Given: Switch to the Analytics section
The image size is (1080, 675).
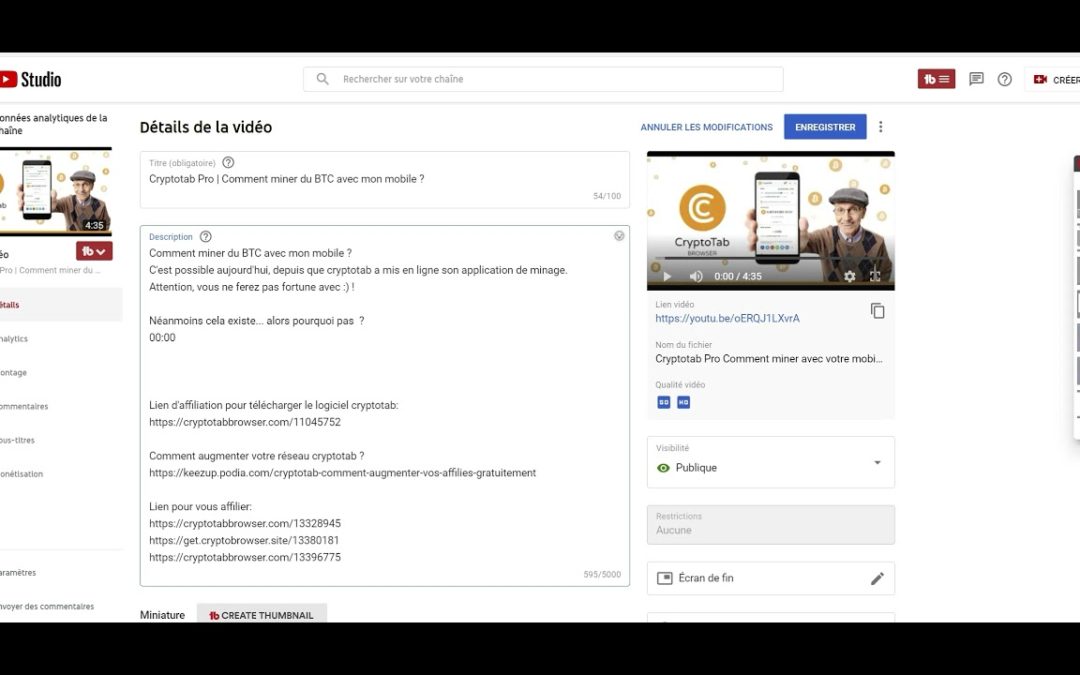Looking at the screenshot, I should coord(14,338).
